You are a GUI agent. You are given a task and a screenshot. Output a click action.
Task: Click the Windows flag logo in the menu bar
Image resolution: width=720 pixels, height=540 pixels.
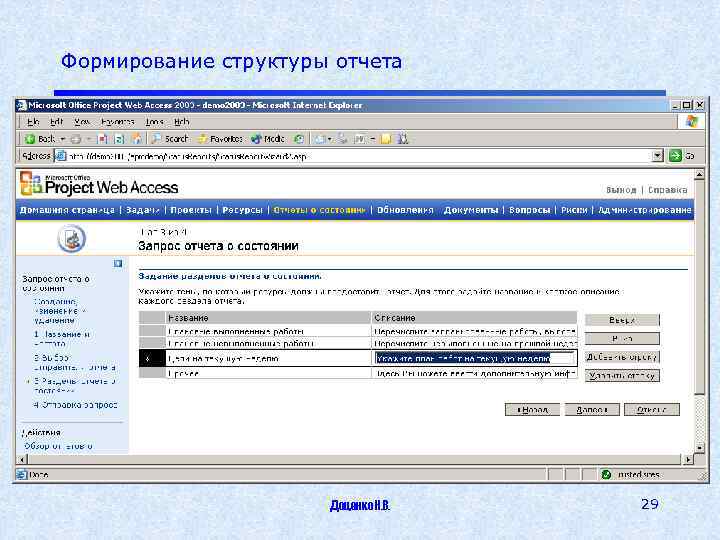pyautogui.click(x=691, y=122)
